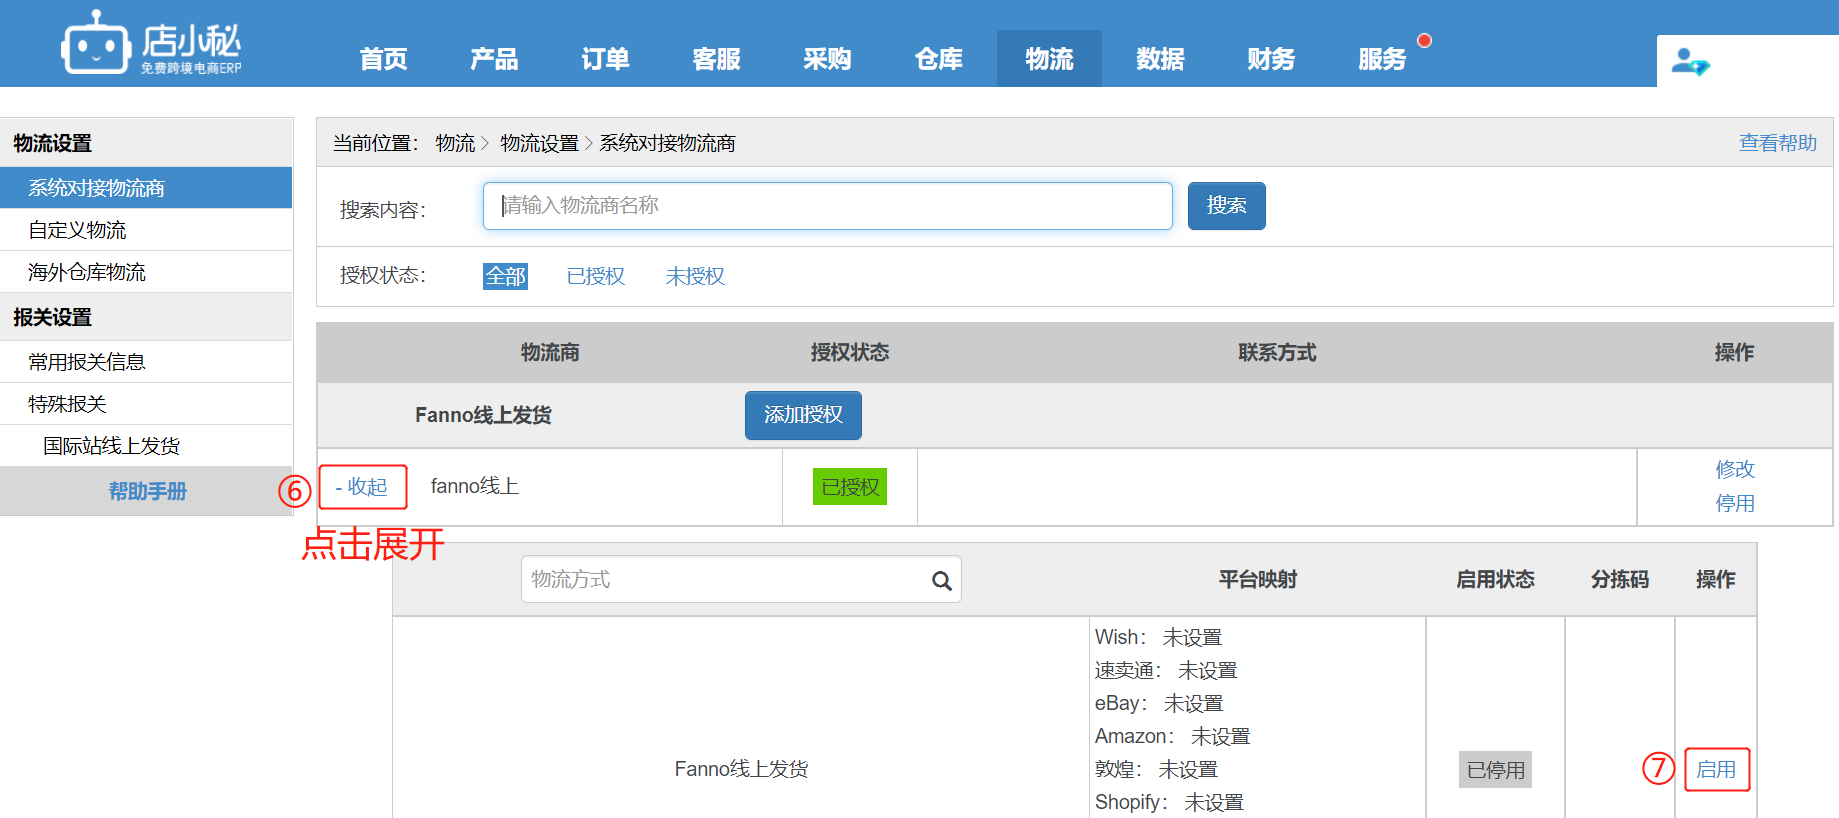
Task: Filter authorization status by 已授权
Action: [595, 276]
